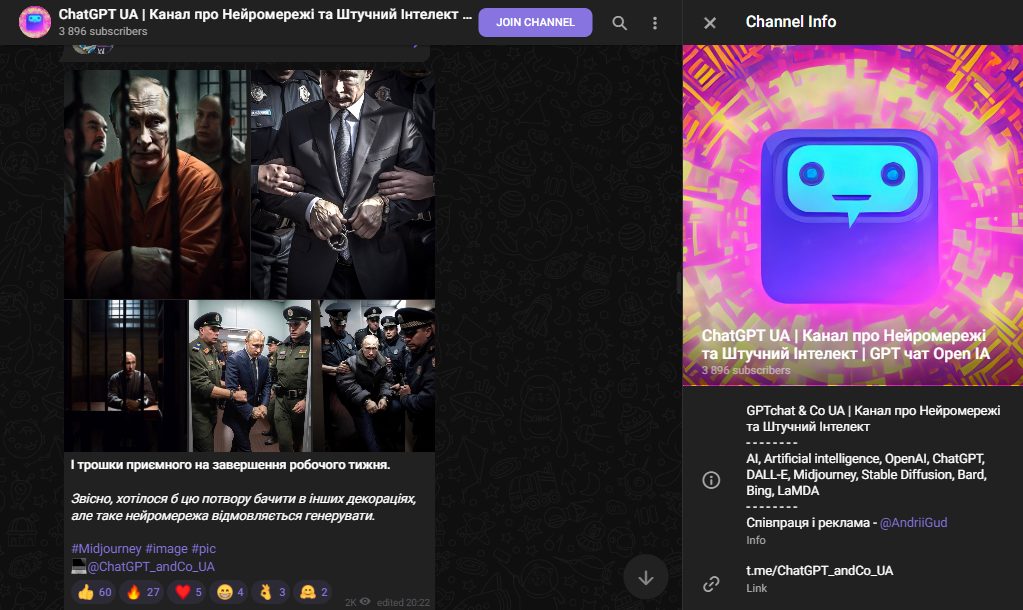Add the OK hand reaction
Image resolution: width=1023 pixels, height=610 pixels.
[x=272, y=592]
